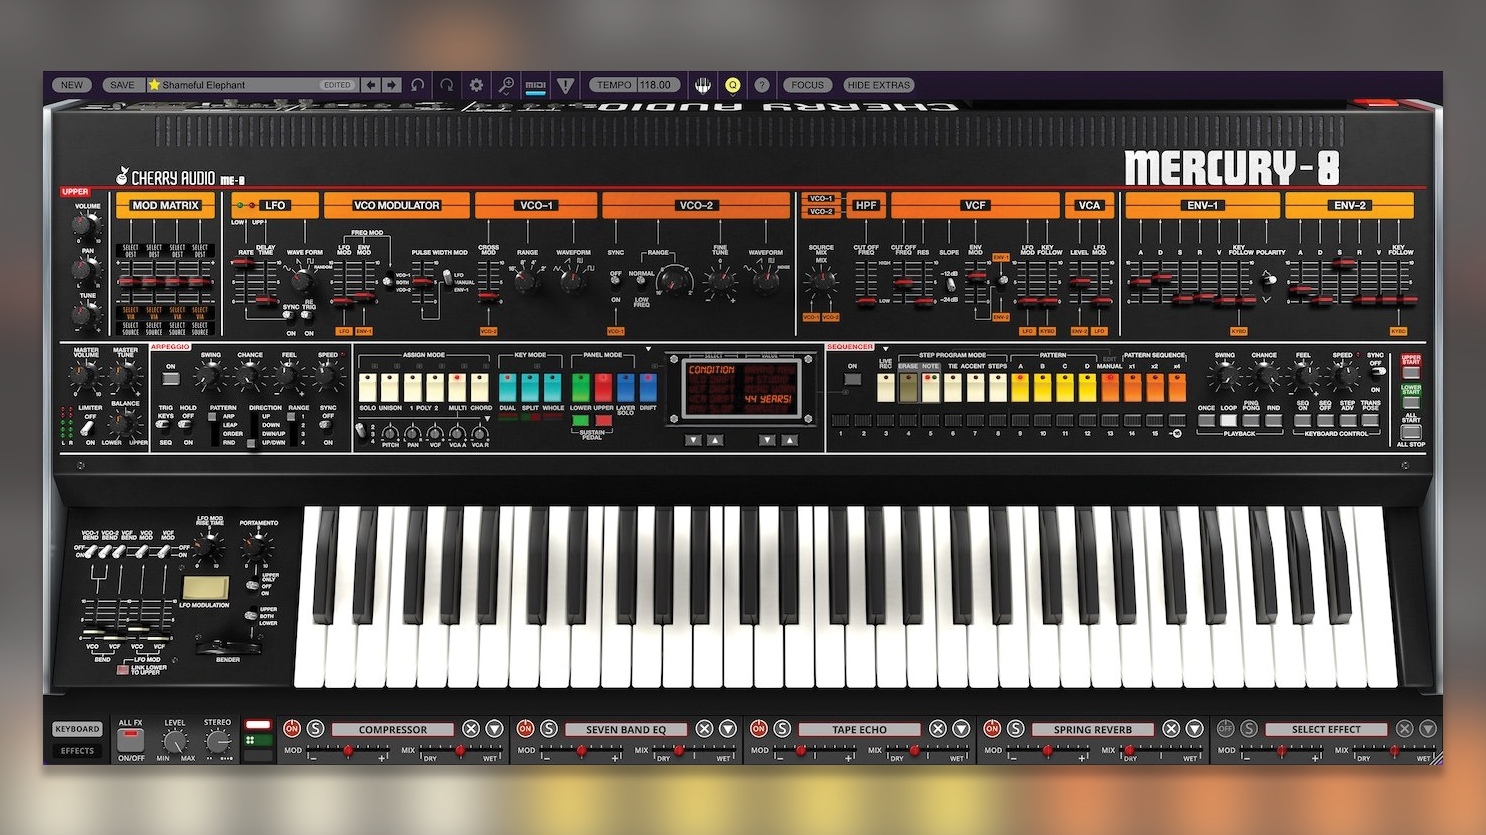This screenshot has width=1486, height=835.
Task: Open the help question mark icon
Action: tap(761, 85)
